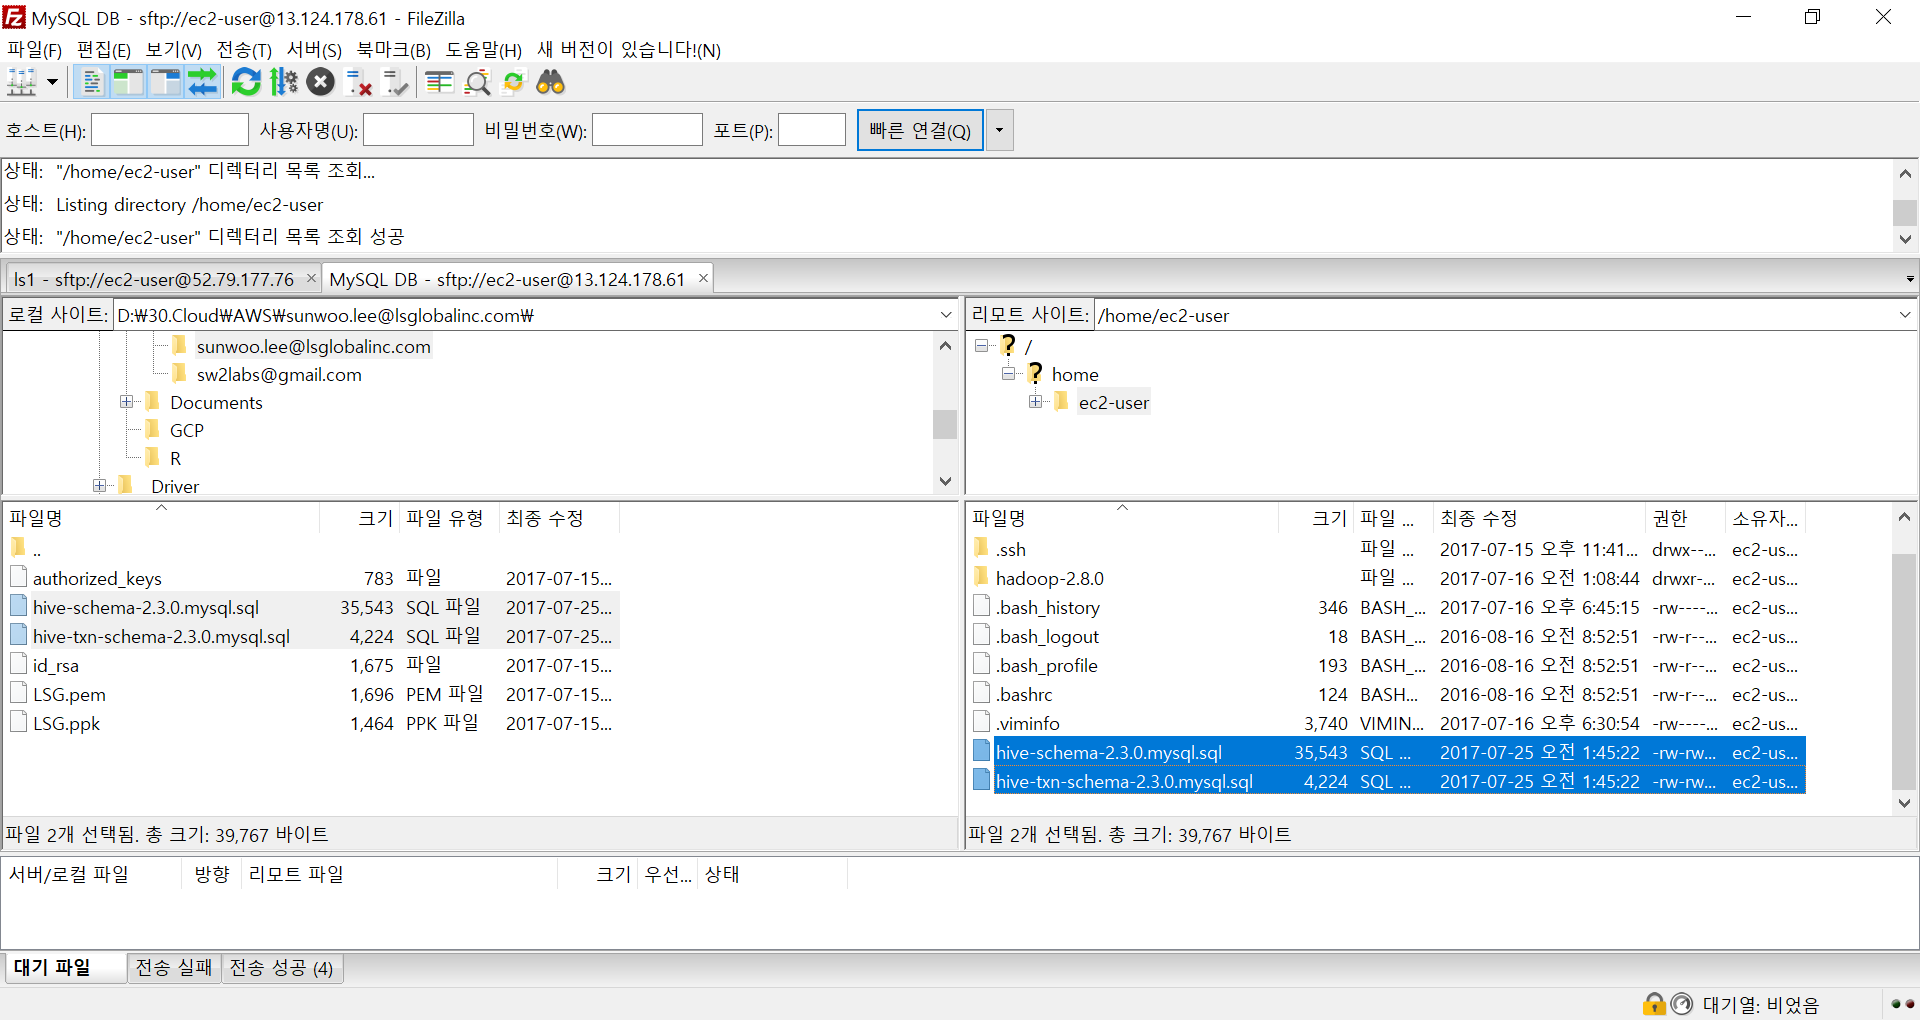This screenshot has height=1020, width=1920.
Task: Open the Site Manager dropdown arrow
Action: tap(52, 82)
